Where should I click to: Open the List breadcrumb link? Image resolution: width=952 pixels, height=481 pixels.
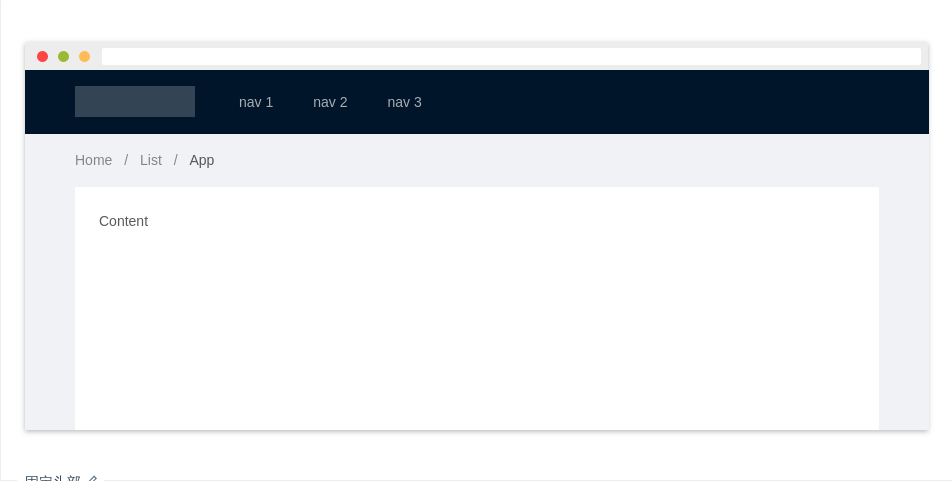pyautogui.click(x=151, y=160)
